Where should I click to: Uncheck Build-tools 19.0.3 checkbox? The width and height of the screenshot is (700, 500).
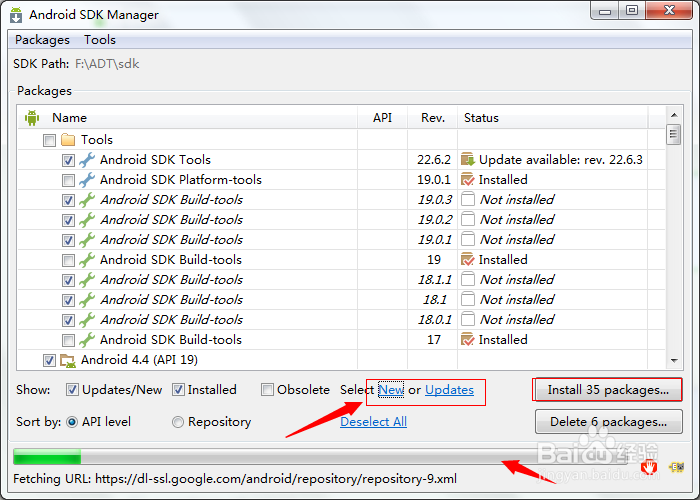[68, 200]
